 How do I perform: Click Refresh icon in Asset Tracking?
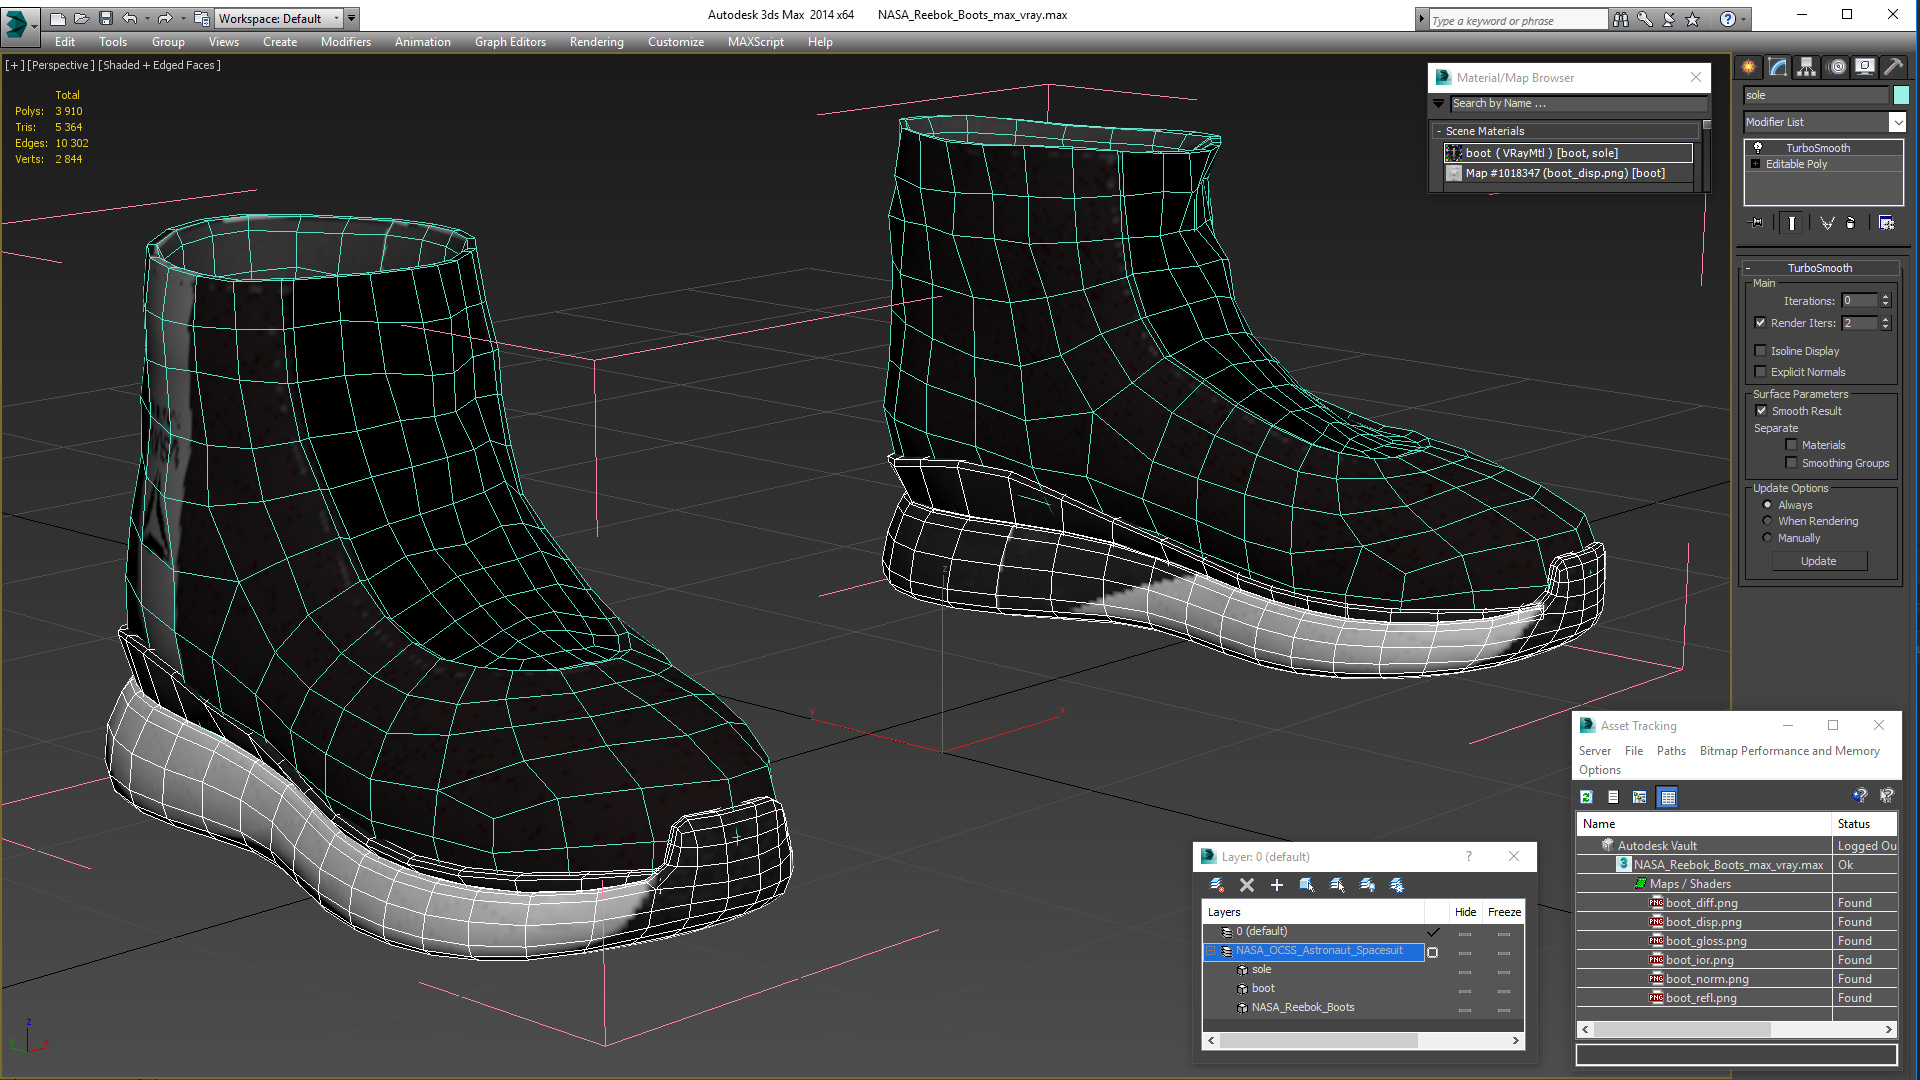click(x=1586, y=797)
